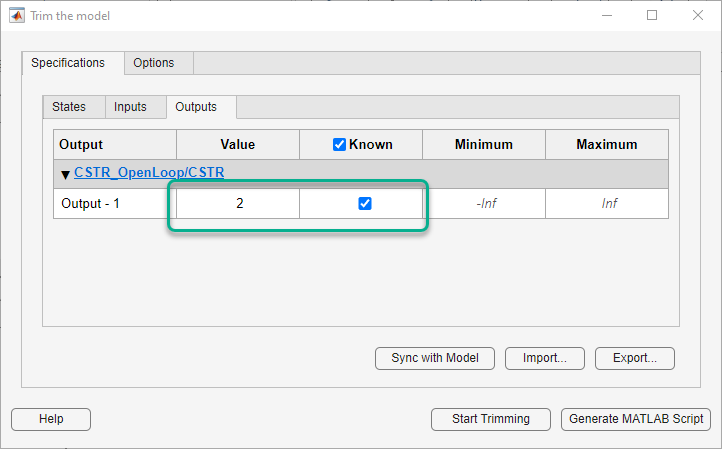Open Help for trimming
The height and width of the screenshot is (449, 722).
point(51,419)
